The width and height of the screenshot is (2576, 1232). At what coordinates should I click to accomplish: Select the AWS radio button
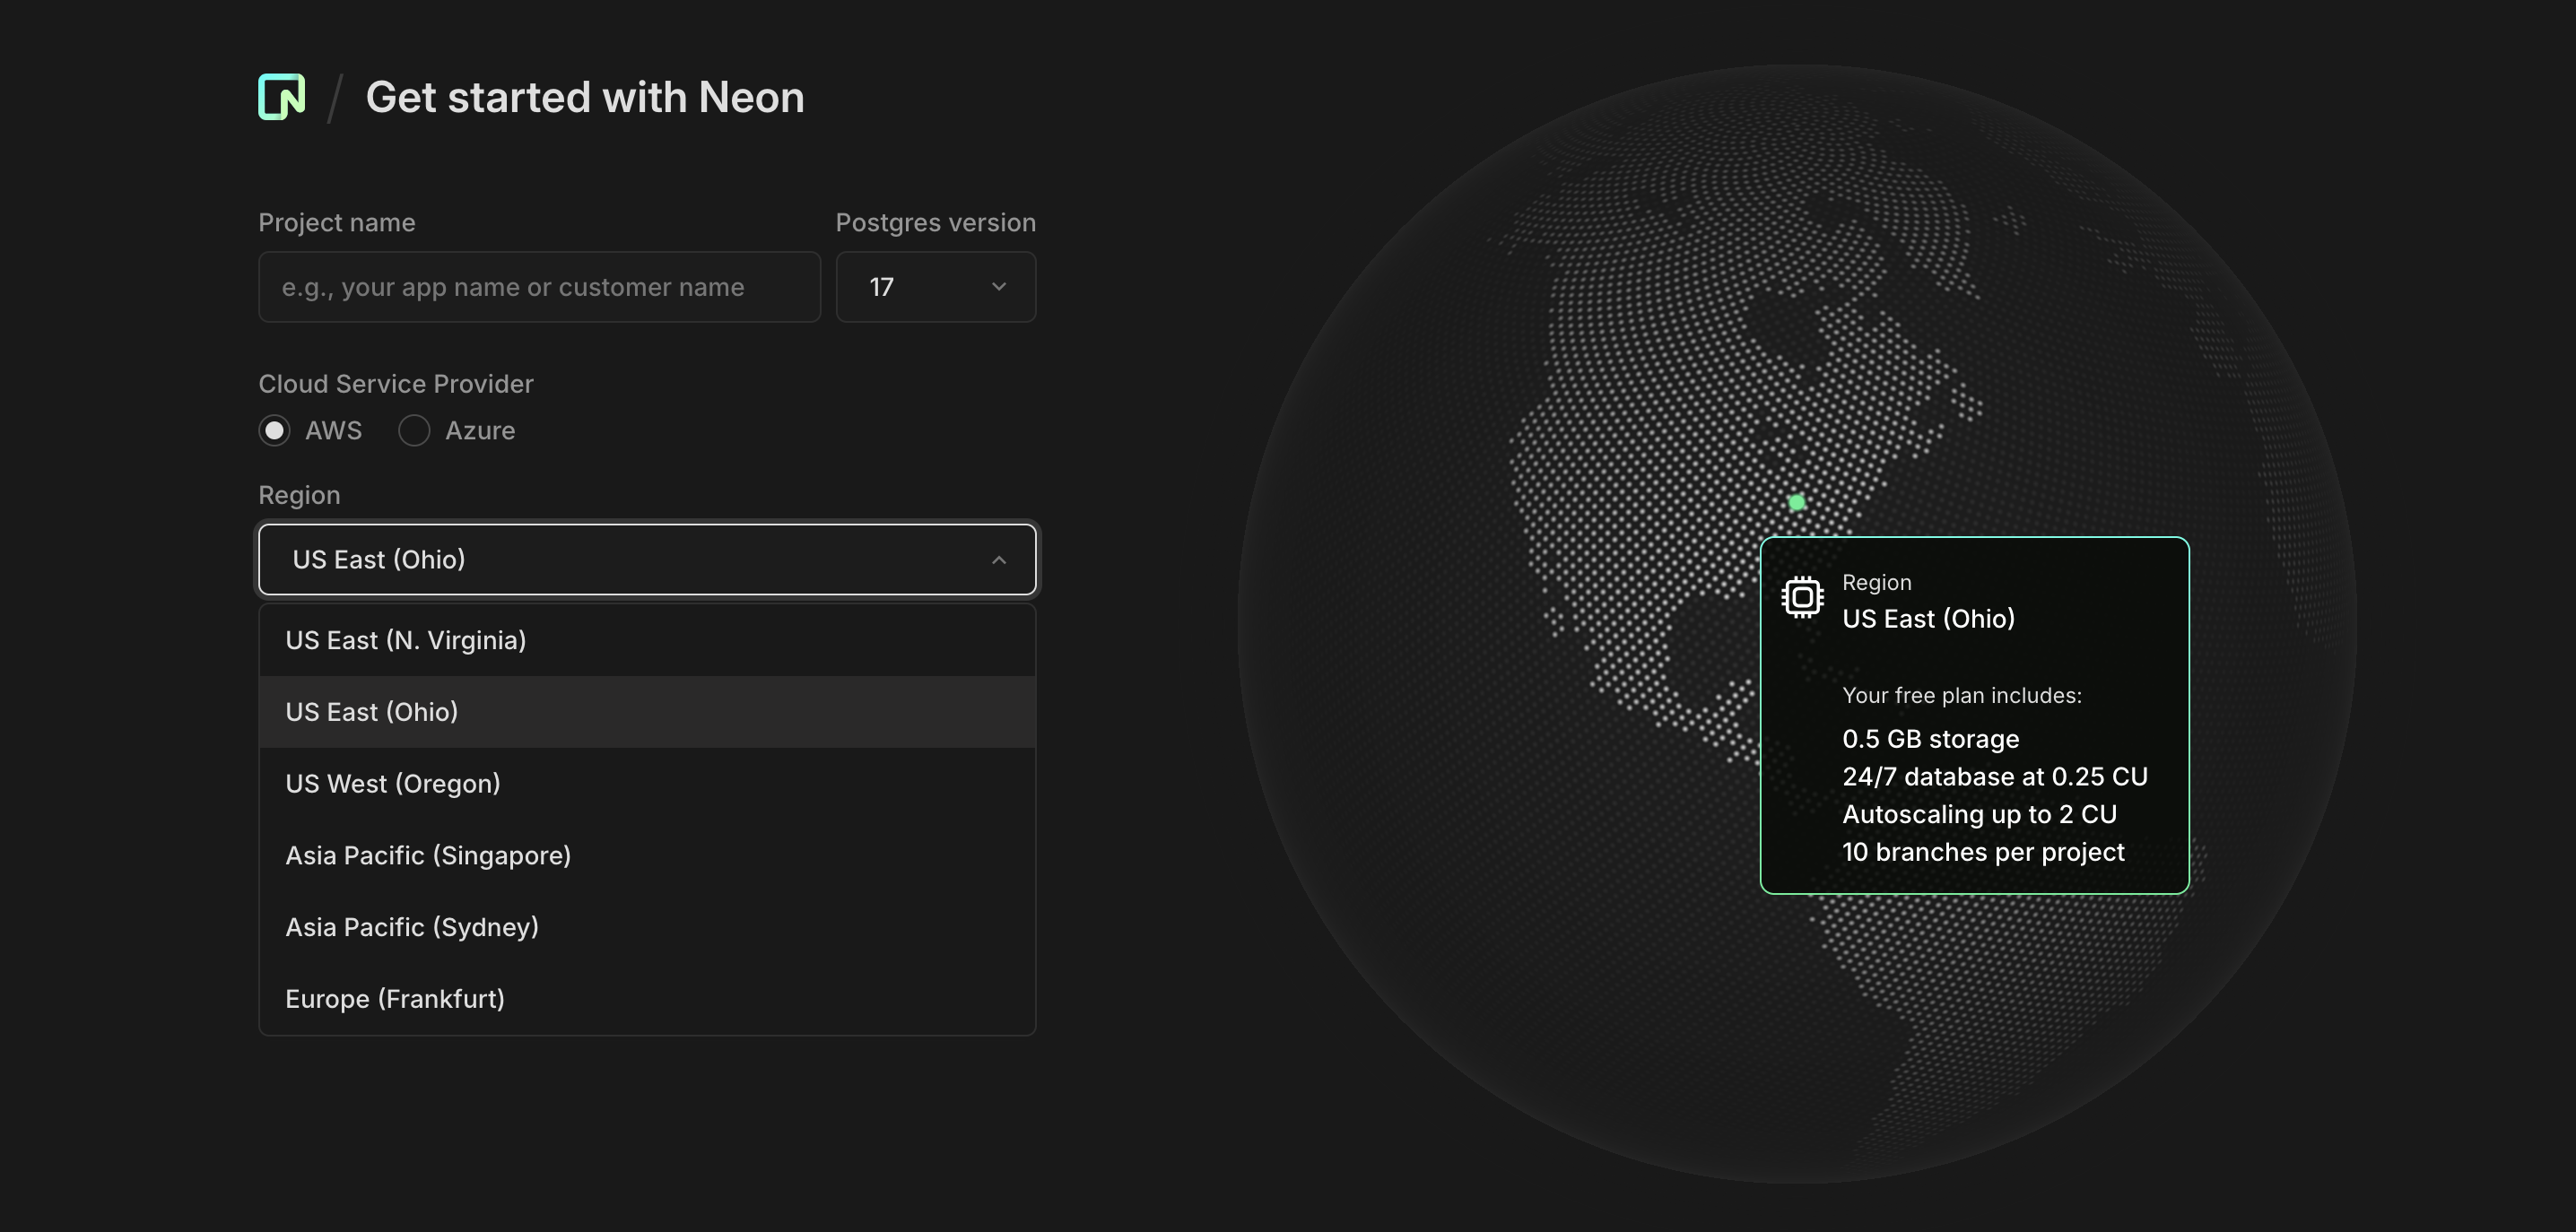click(x=274, y=431)
